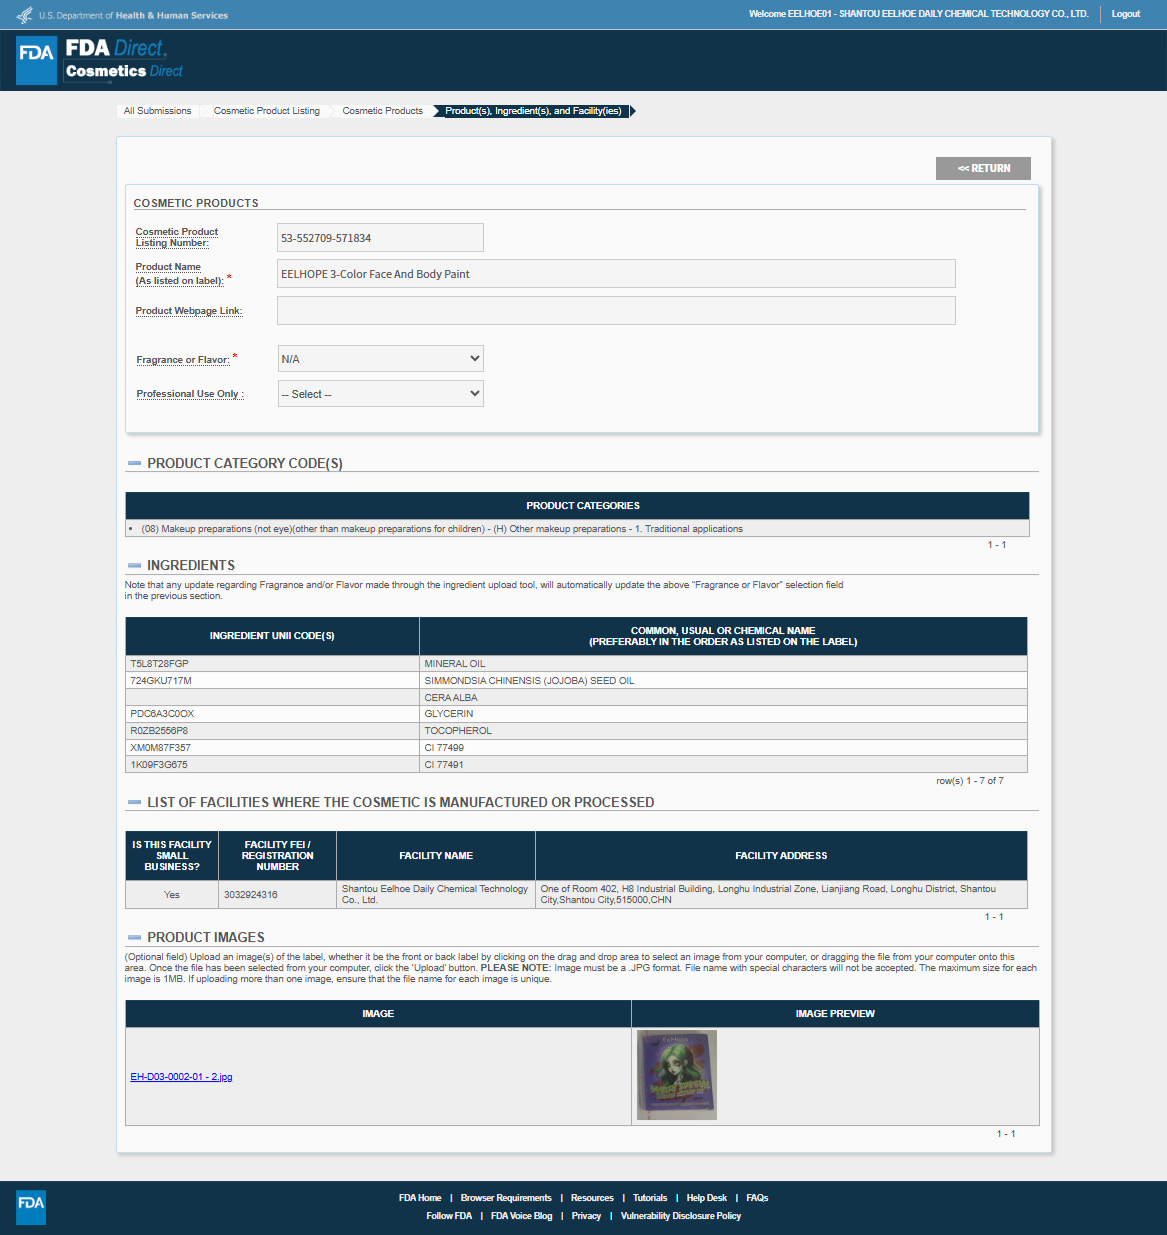This screenshot has width=1167, height=1235.
Task: Open FDA Voice Blog footer link
Action: click(x=521, y=1216)
